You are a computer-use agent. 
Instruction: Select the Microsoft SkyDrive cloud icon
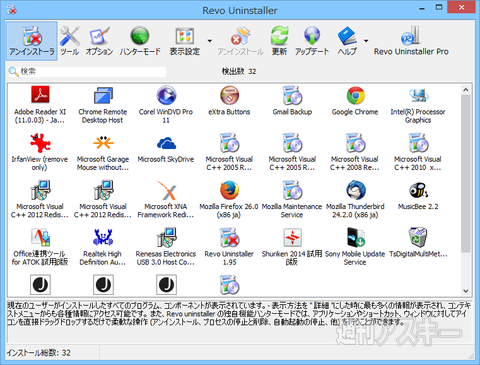pyautogui.click(x=166, y=143)
